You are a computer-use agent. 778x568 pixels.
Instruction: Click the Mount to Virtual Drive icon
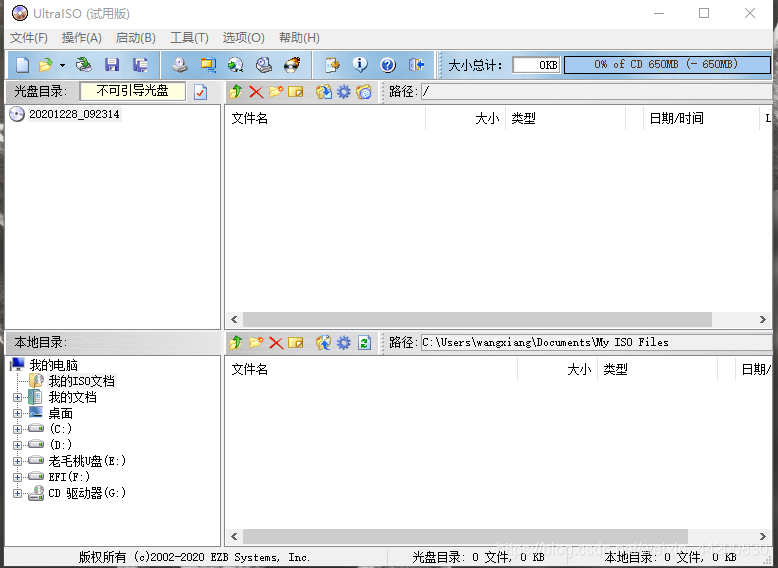263,65
